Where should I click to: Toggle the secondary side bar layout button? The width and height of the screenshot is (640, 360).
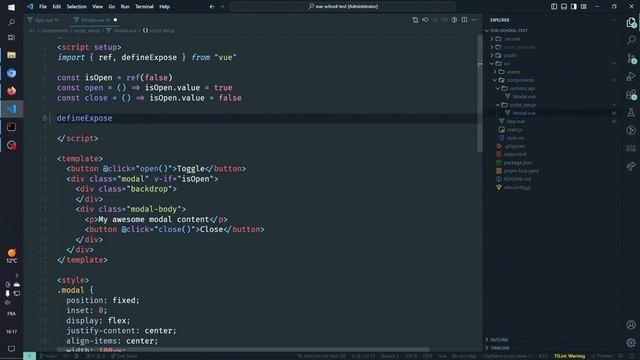pyautogui.click(x=574, y=7)
